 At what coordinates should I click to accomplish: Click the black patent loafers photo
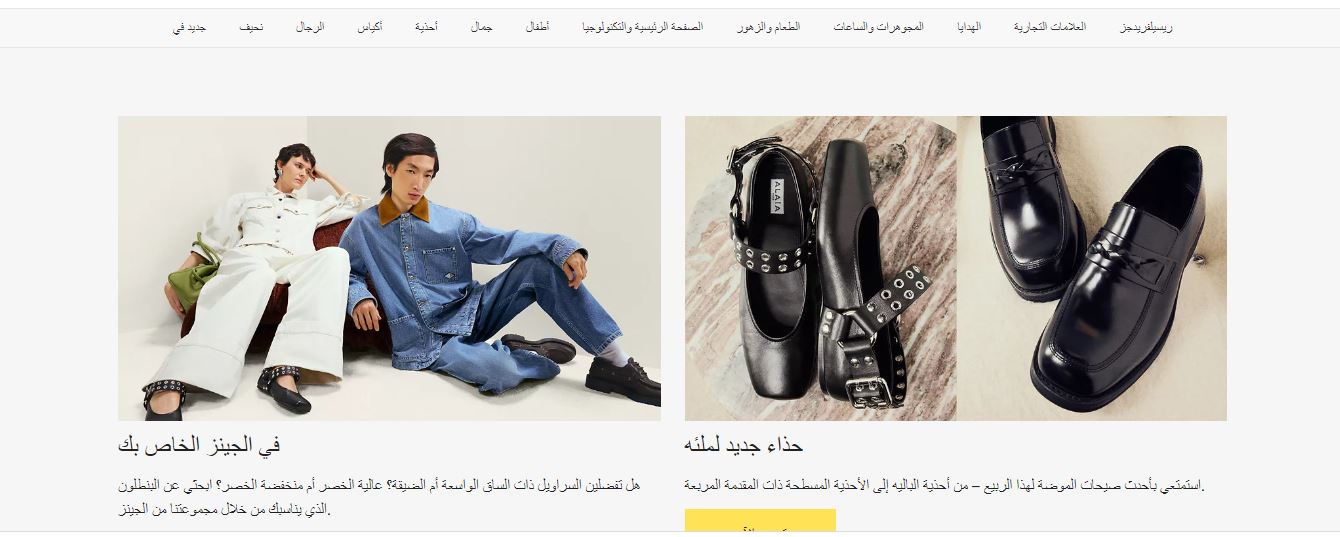1092,268
